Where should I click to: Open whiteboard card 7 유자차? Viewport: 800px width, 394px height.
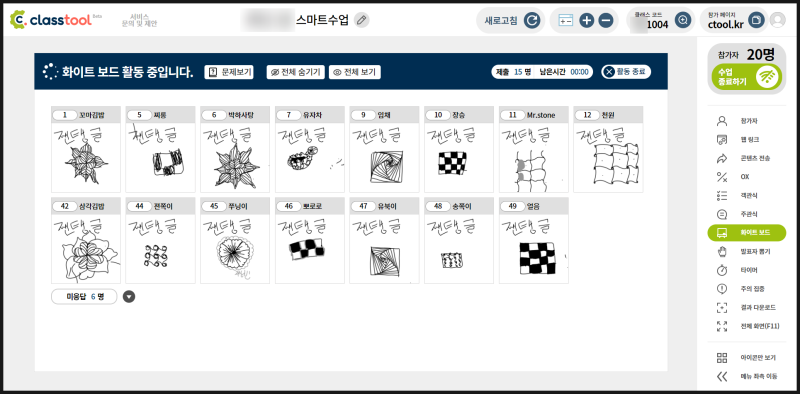[x=310, y=150]
